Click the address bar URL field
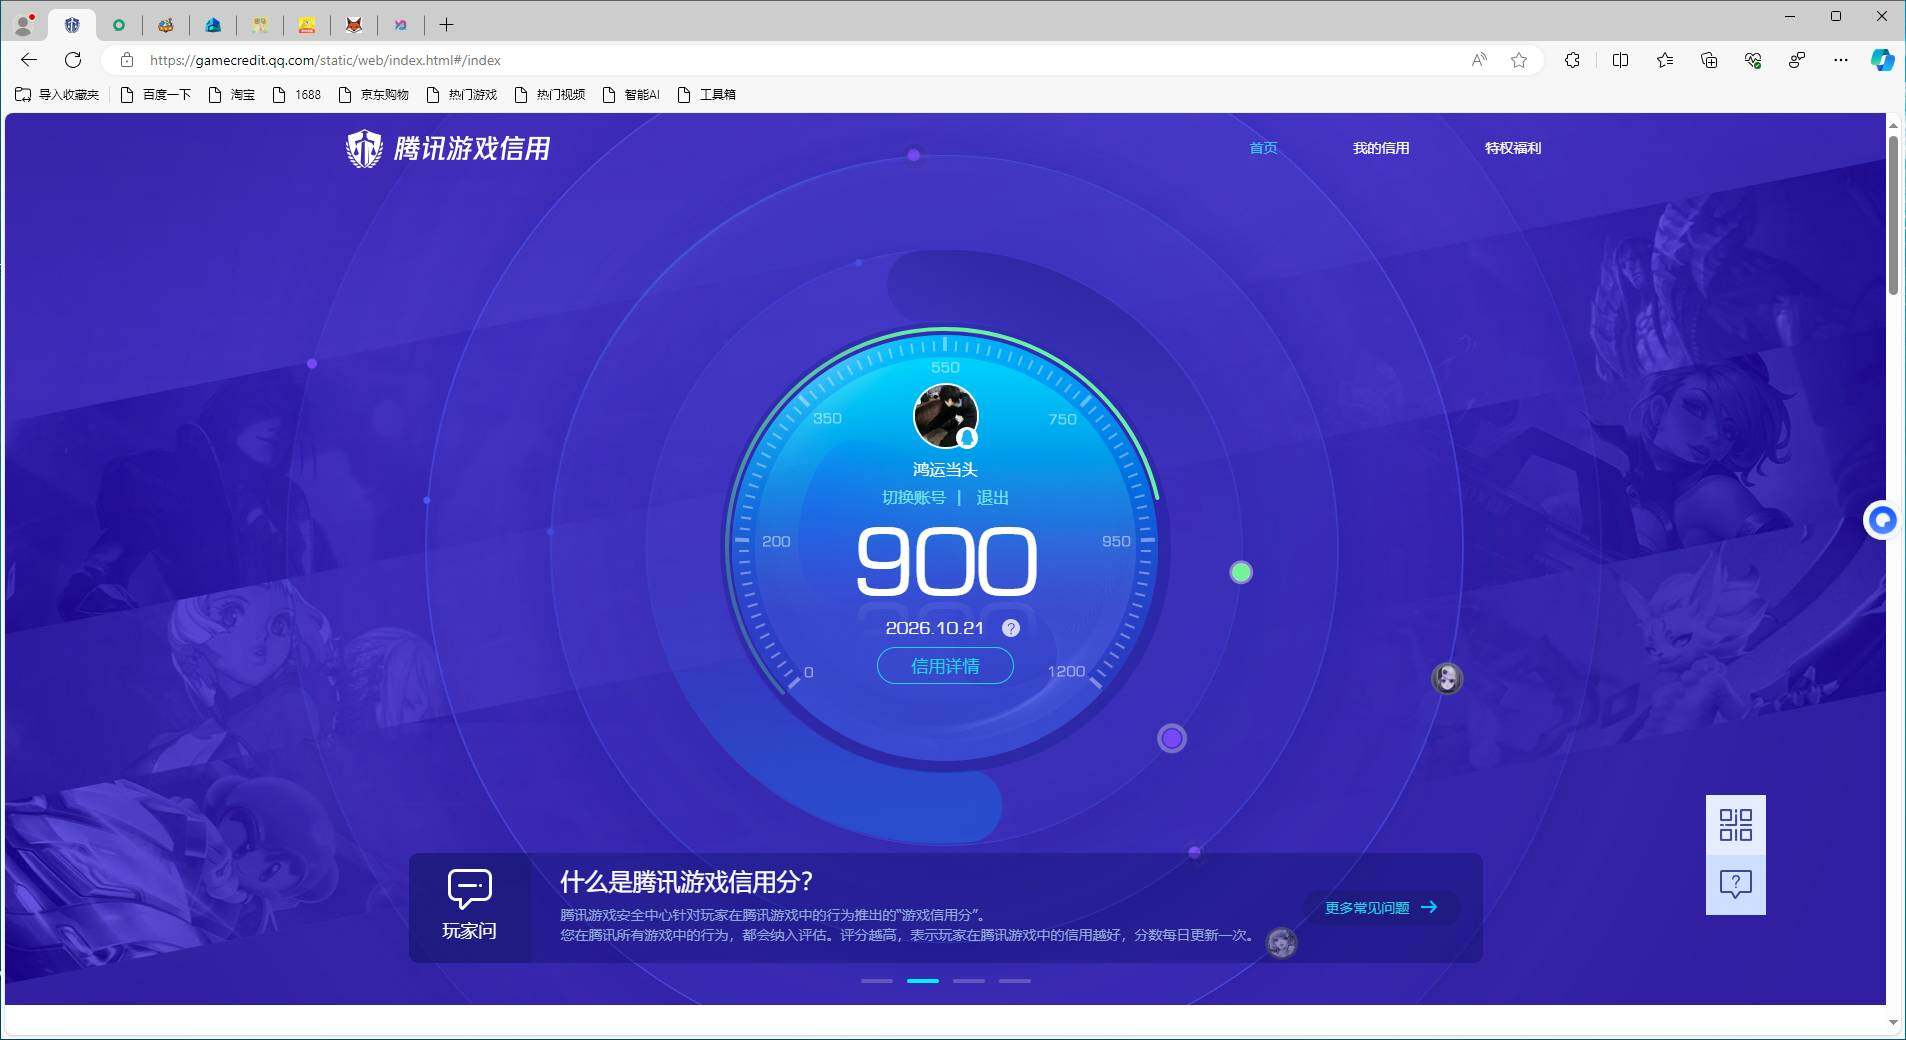 [800, 60]
